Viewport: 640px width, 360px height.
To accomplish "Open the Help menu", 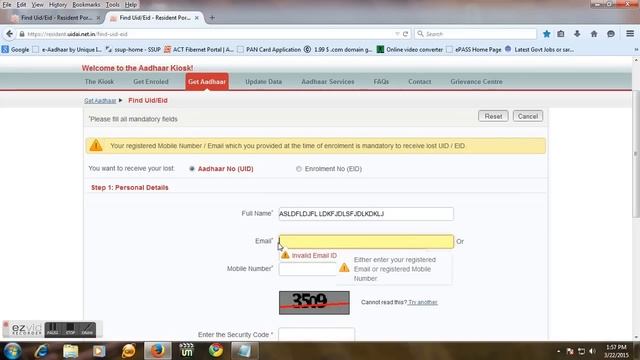I will (131, 4).
